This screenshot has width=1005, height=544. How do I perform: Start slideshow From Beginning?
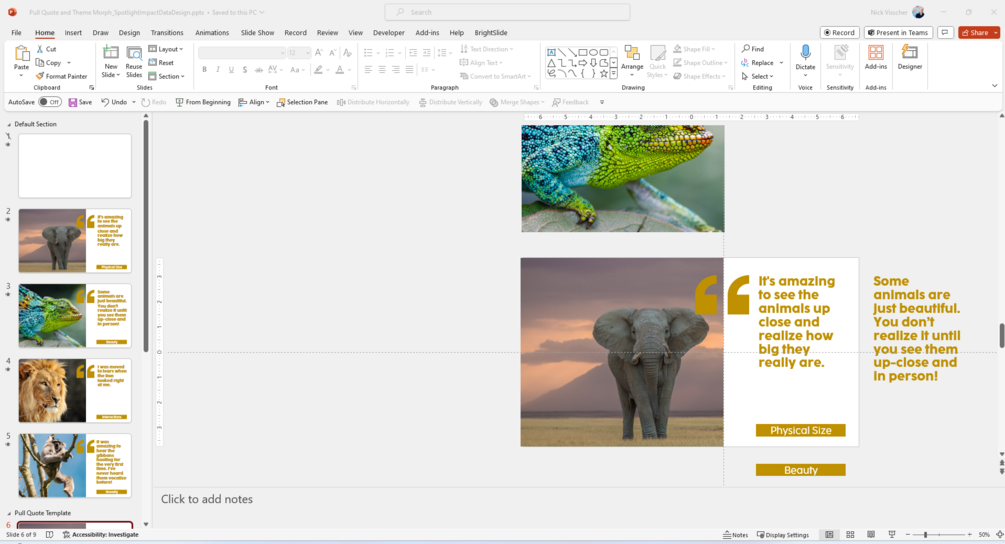pyautogui.click(x=203, y=102)
